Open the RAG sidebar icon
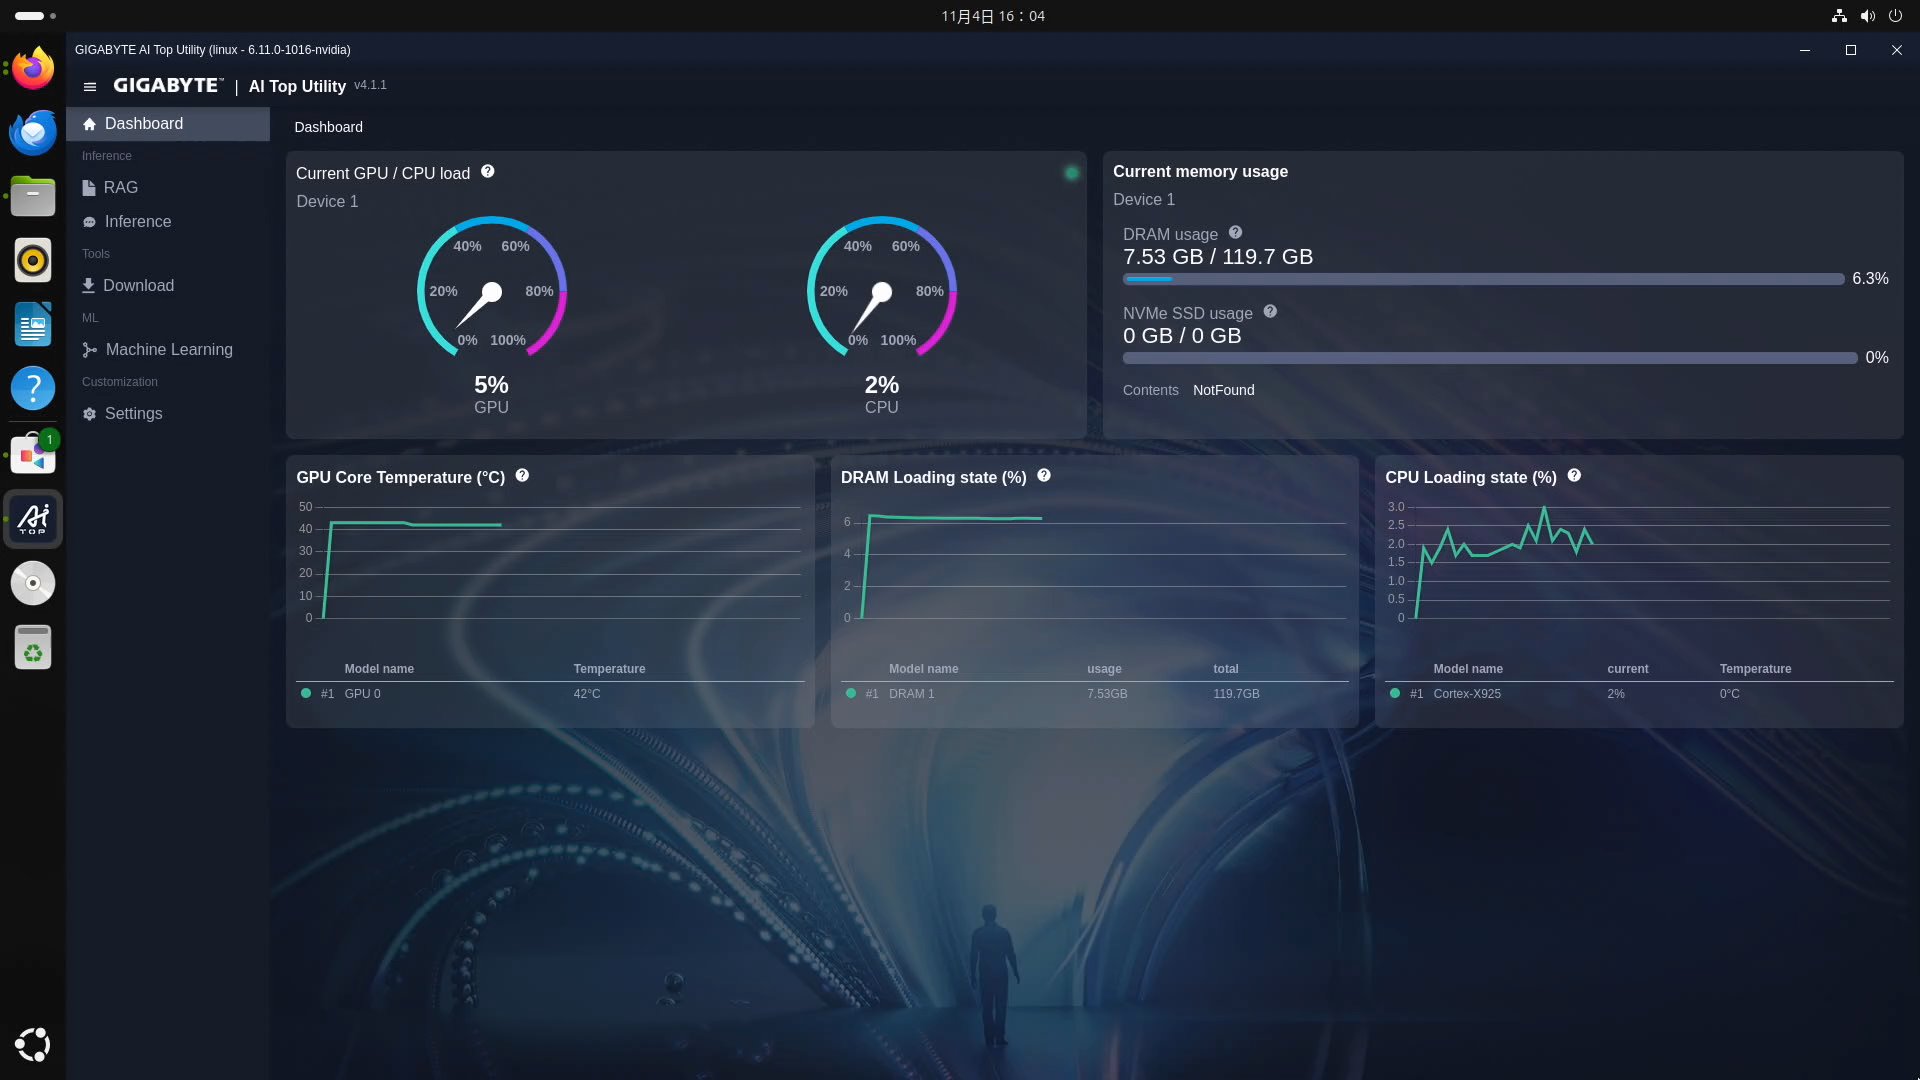 pos(90,187)
